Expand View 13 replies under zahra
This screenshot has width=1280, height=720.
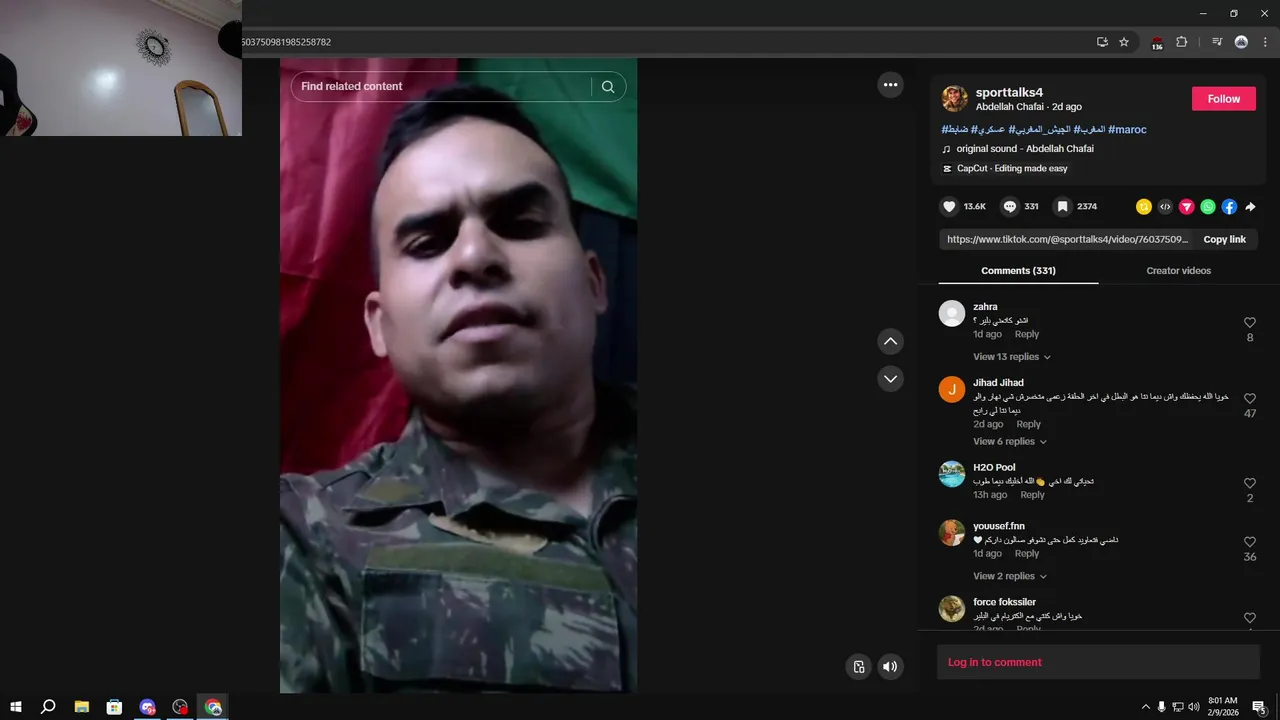[1012, 357]
